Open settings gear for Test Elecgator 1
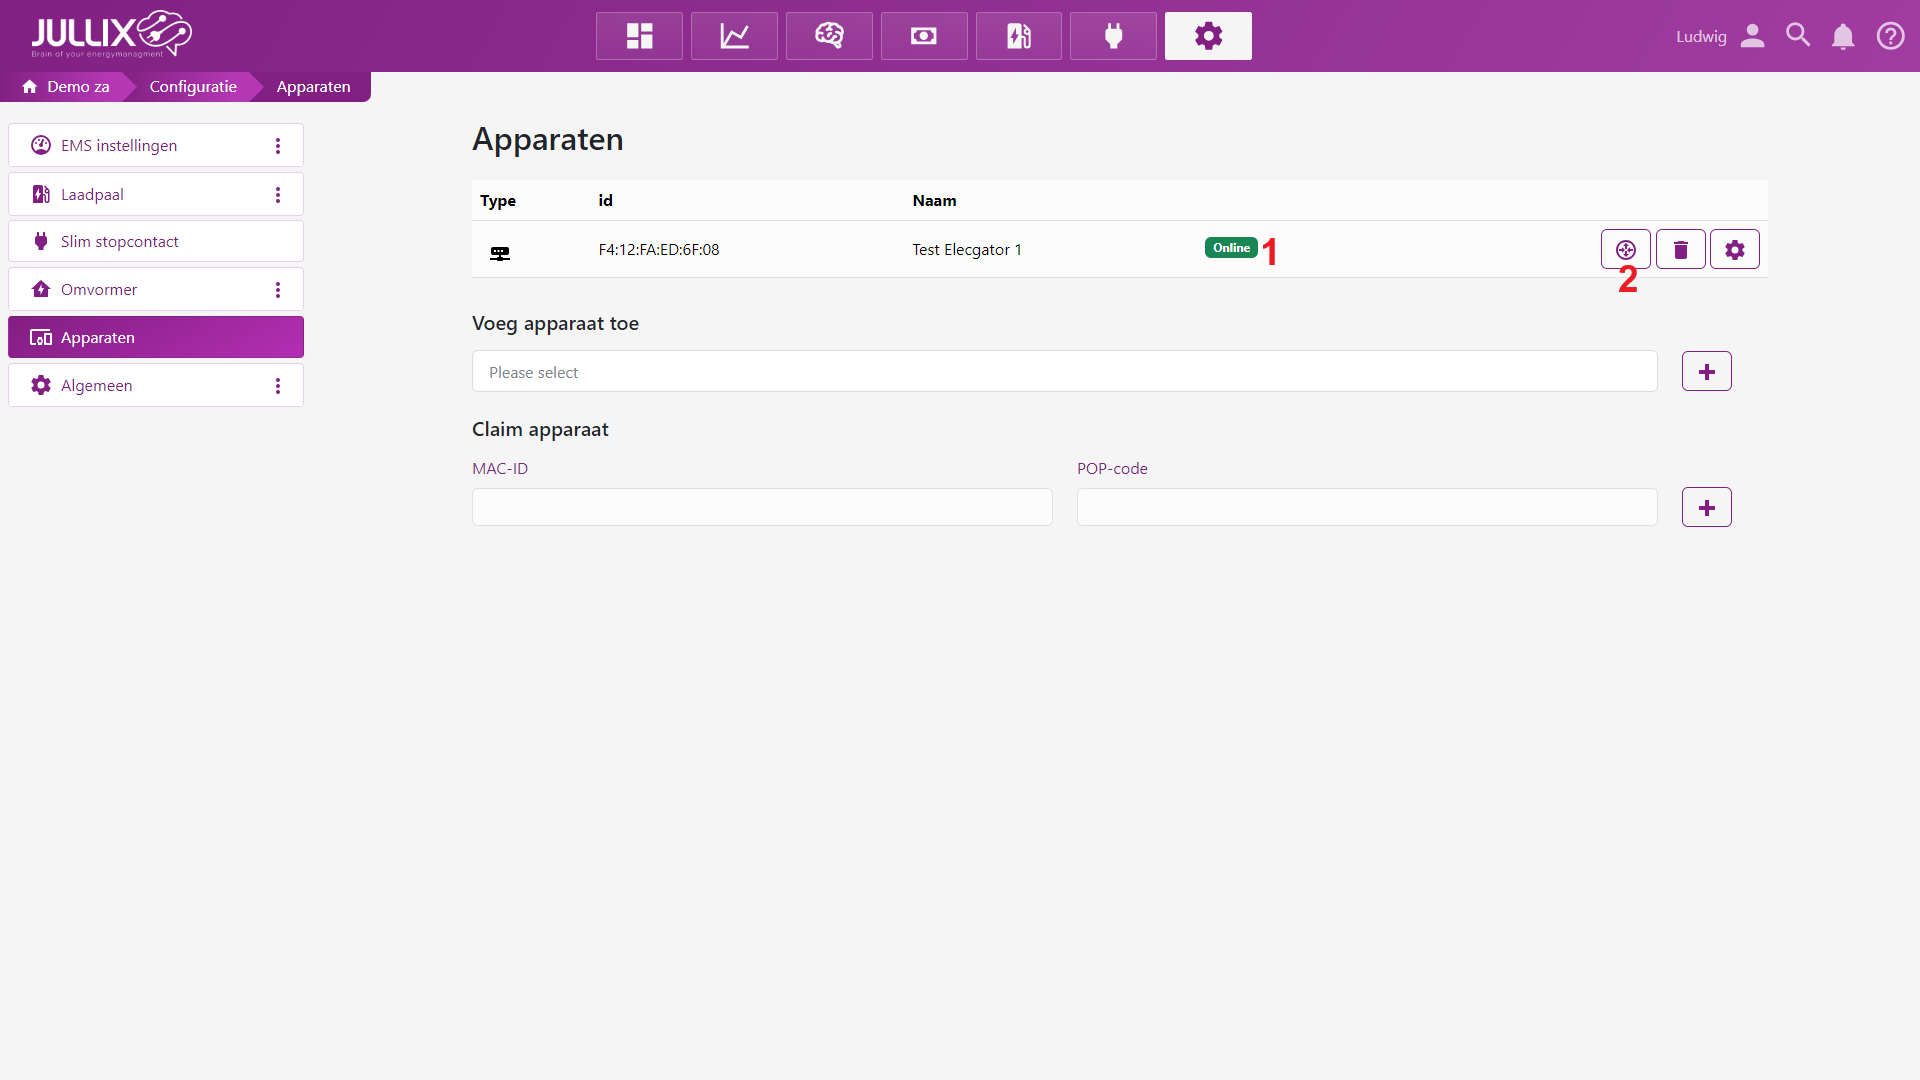 point(1734,249)
